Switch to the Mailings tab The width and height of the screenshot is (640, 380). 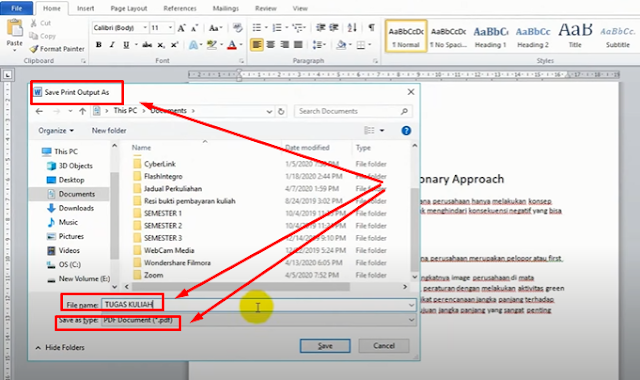point(226,8)
